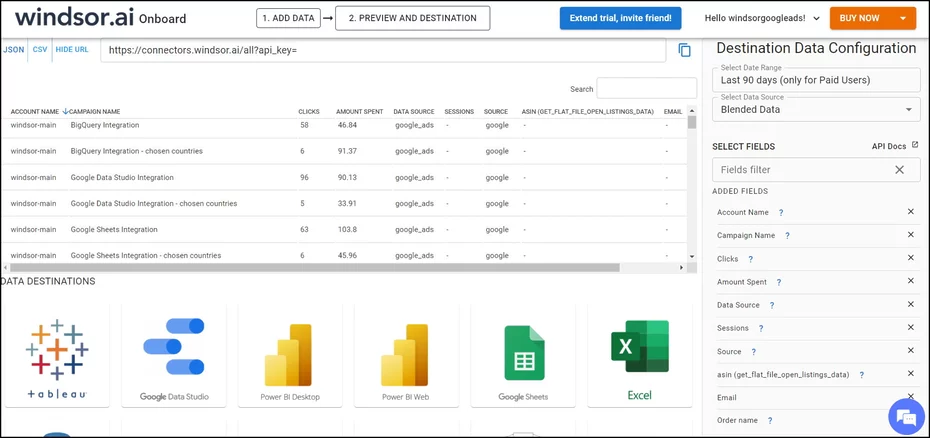Open the Select Data Source dropdown

click(816, 110)
